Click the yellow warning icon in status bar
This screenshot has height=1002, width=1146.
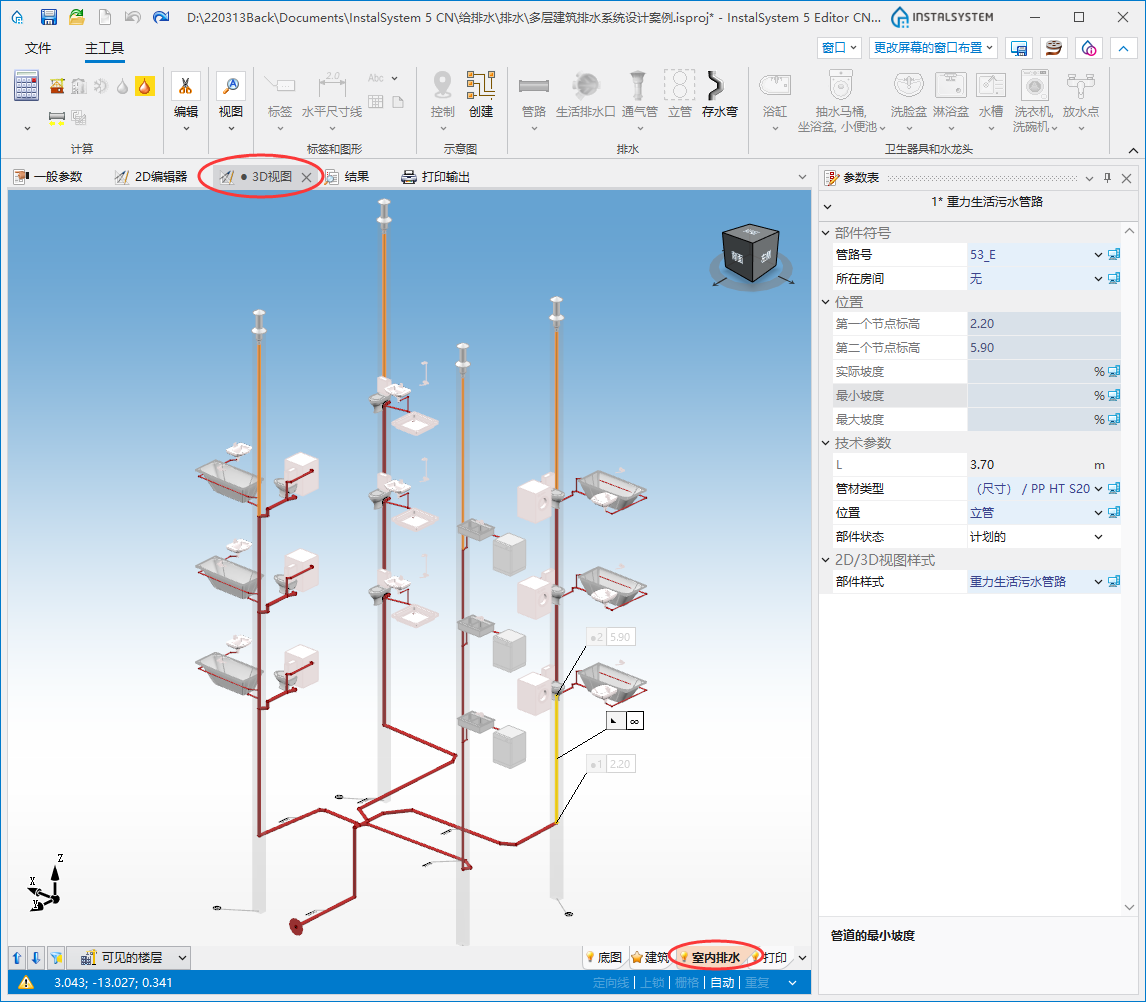[x=26, y=982]
